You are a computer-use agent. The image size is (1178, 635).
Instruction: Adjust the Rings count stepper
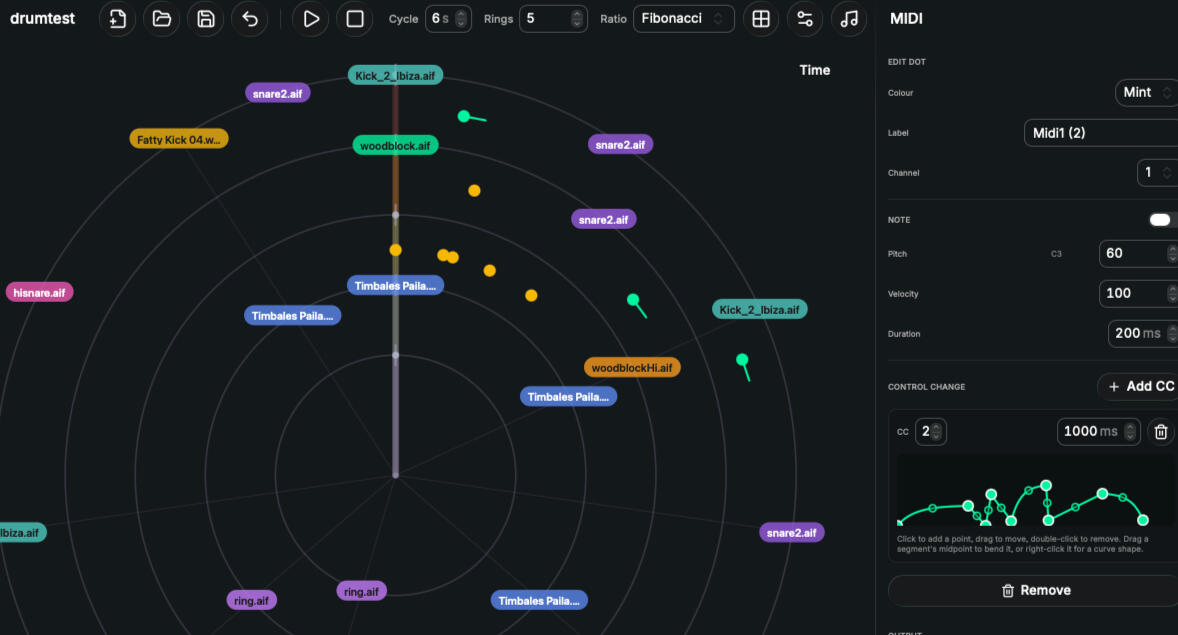coord(576,19)
